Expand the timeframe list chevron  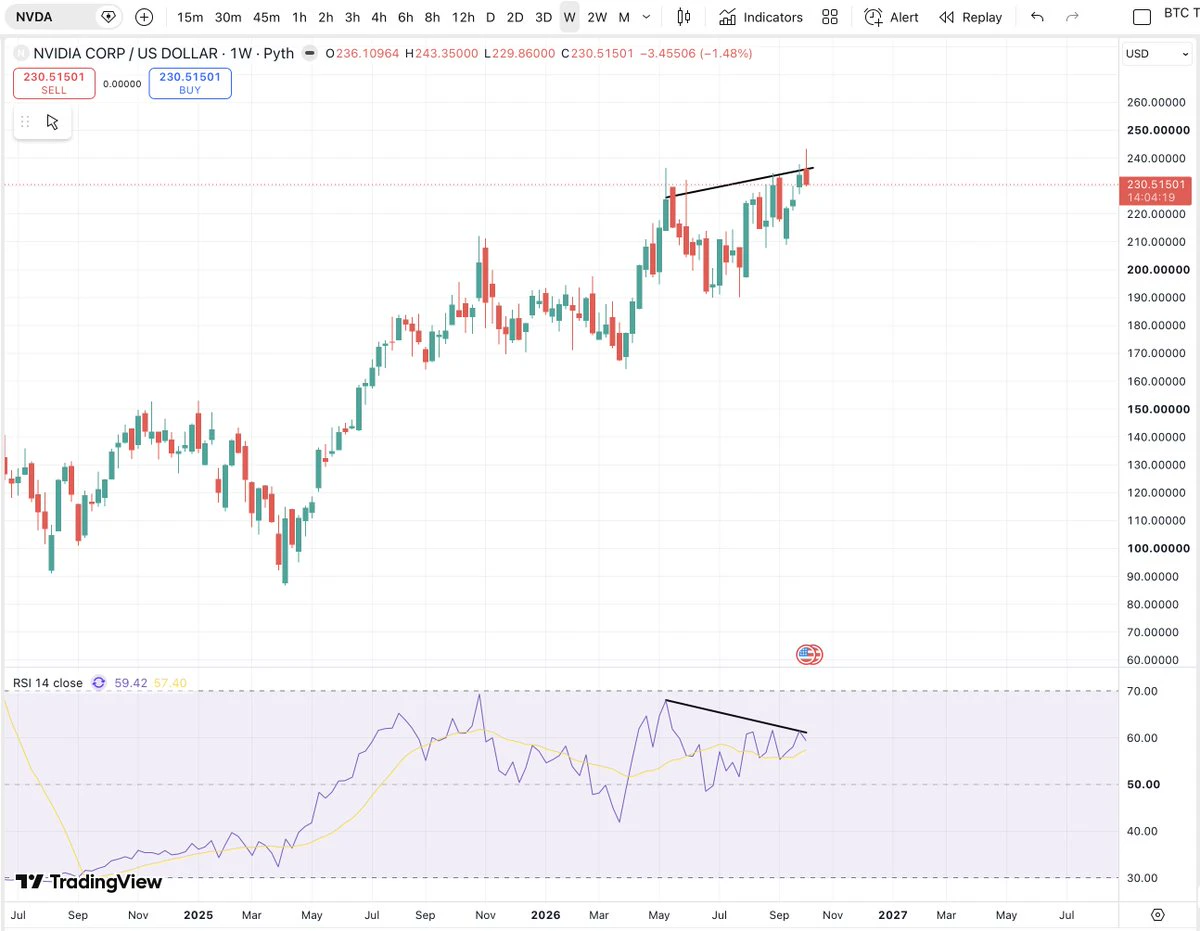tap(647, 17)
